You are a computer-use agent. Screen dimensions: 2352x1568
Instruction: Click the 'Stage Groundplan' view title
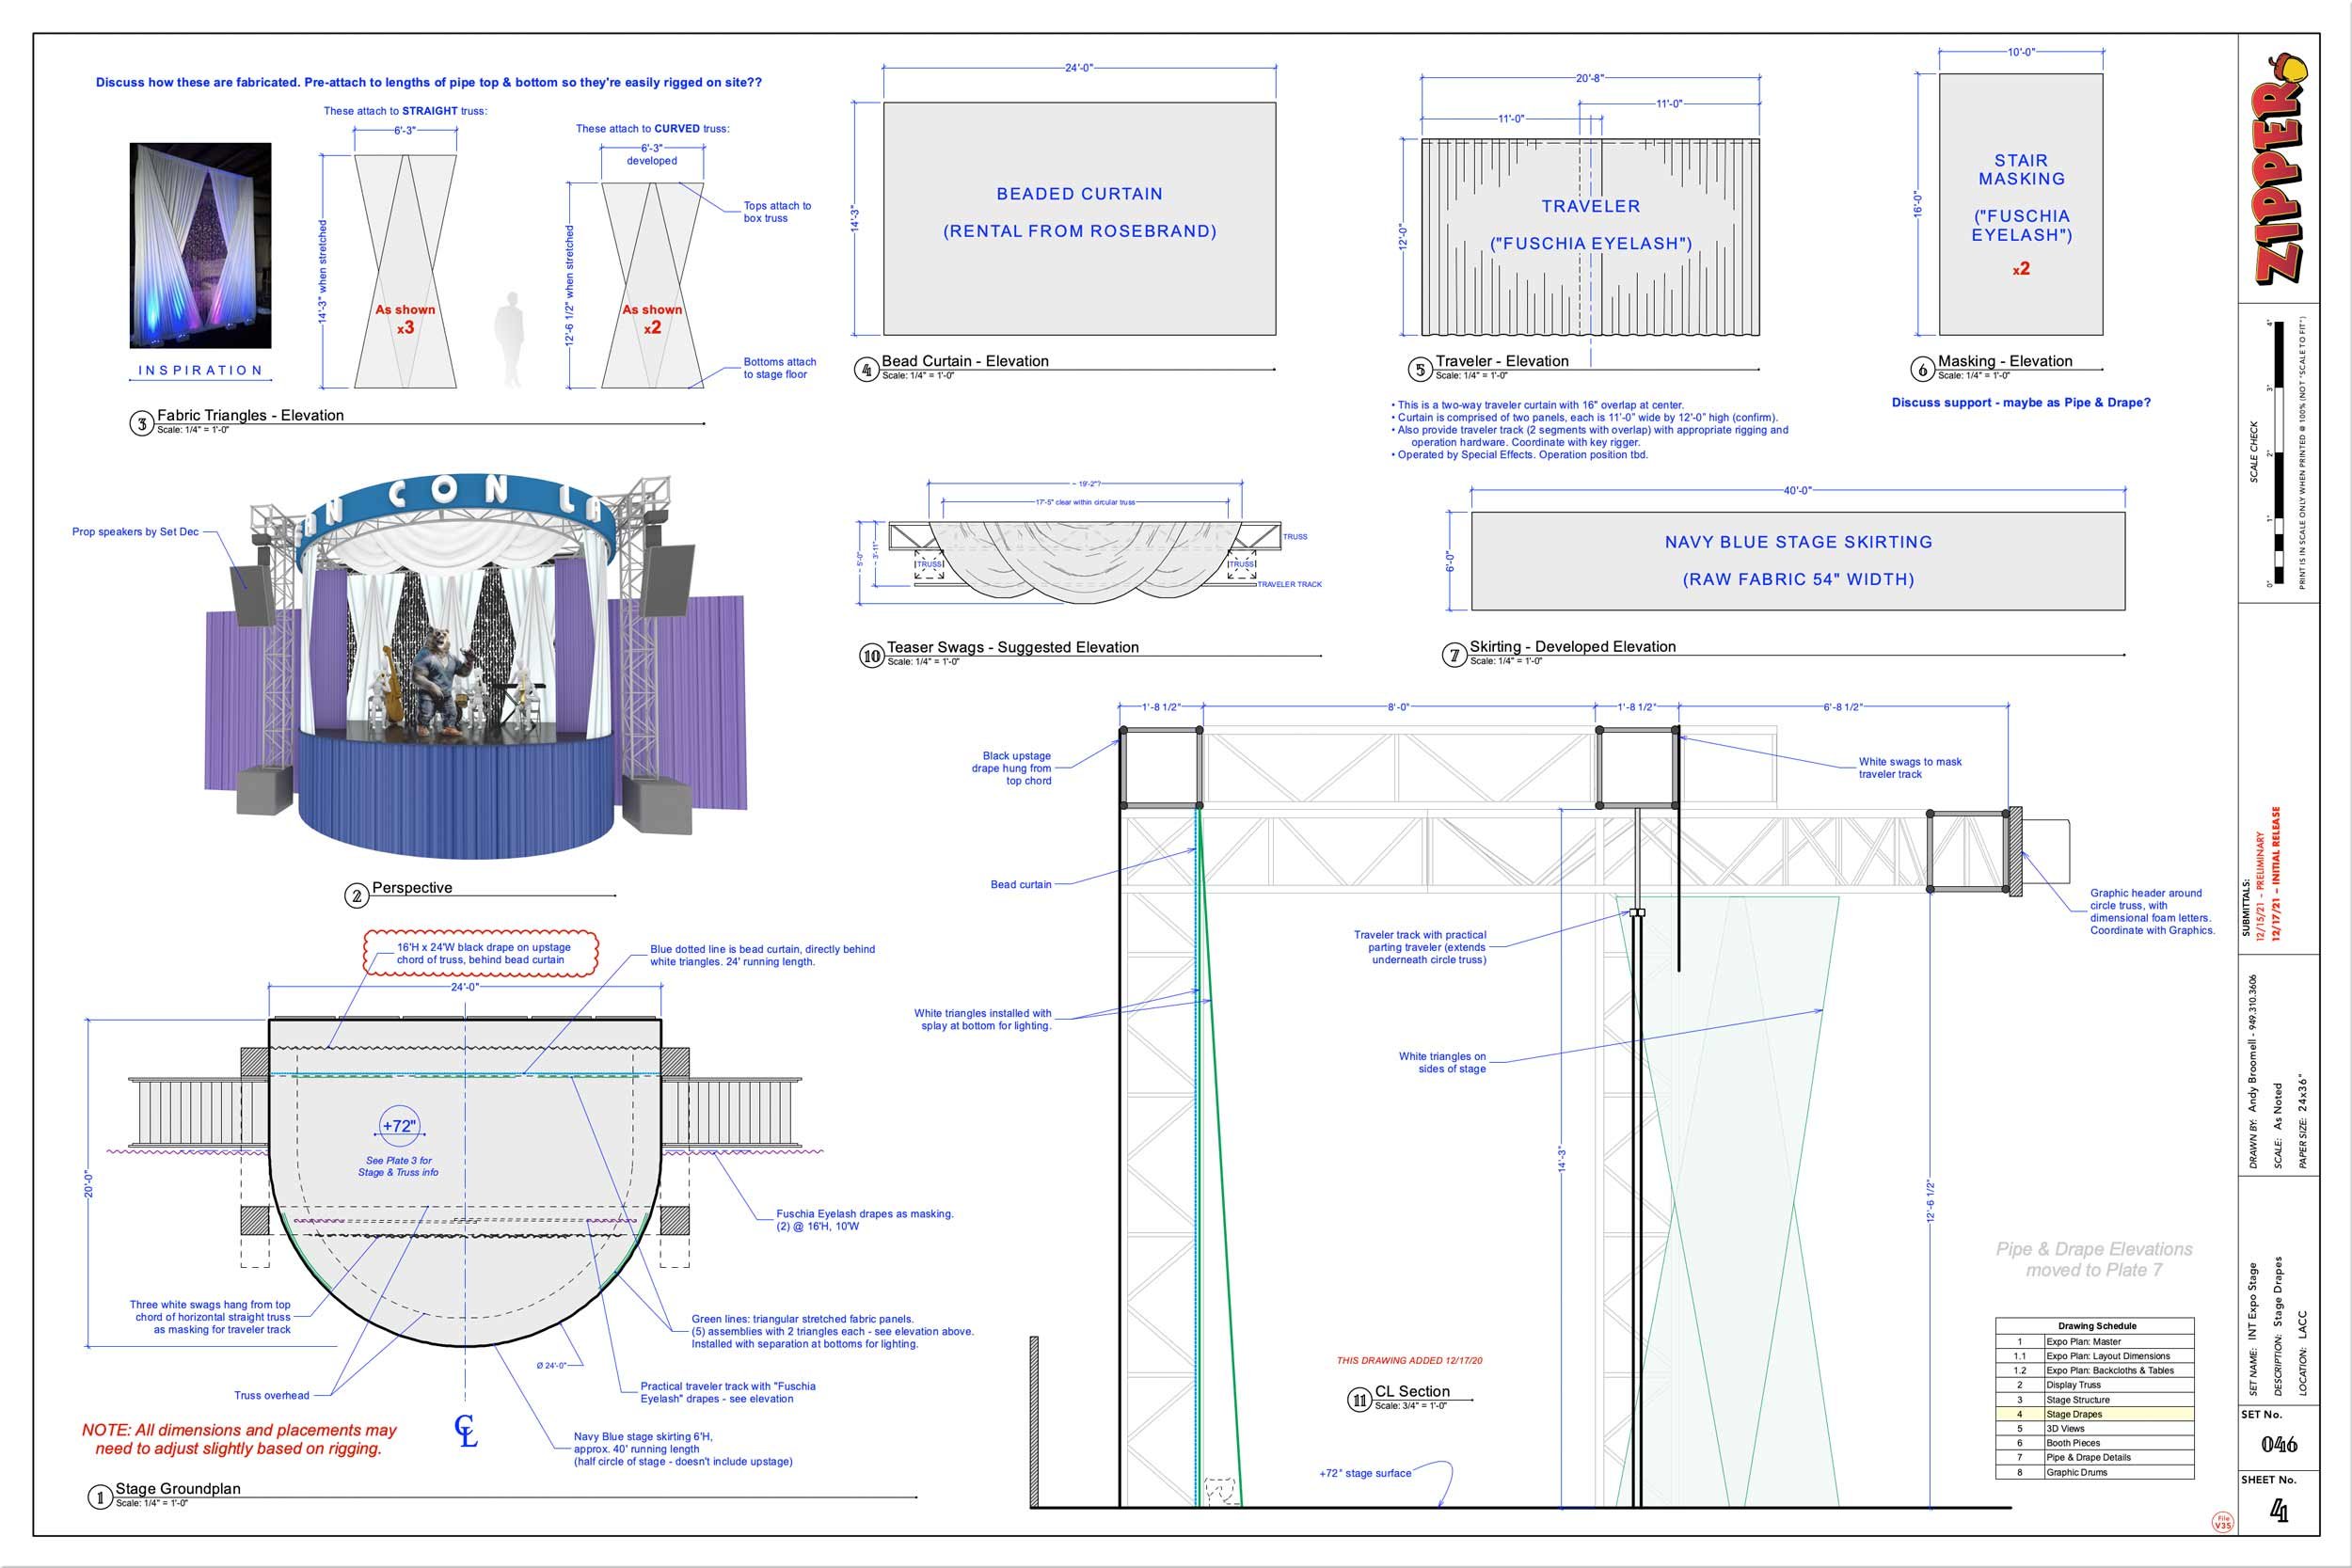pos(178,1488)
